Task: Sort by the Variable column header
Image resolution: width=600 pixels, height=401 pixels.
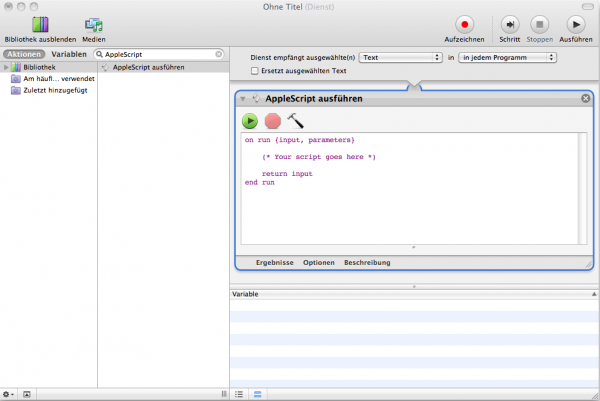Action: click(414, 294)
